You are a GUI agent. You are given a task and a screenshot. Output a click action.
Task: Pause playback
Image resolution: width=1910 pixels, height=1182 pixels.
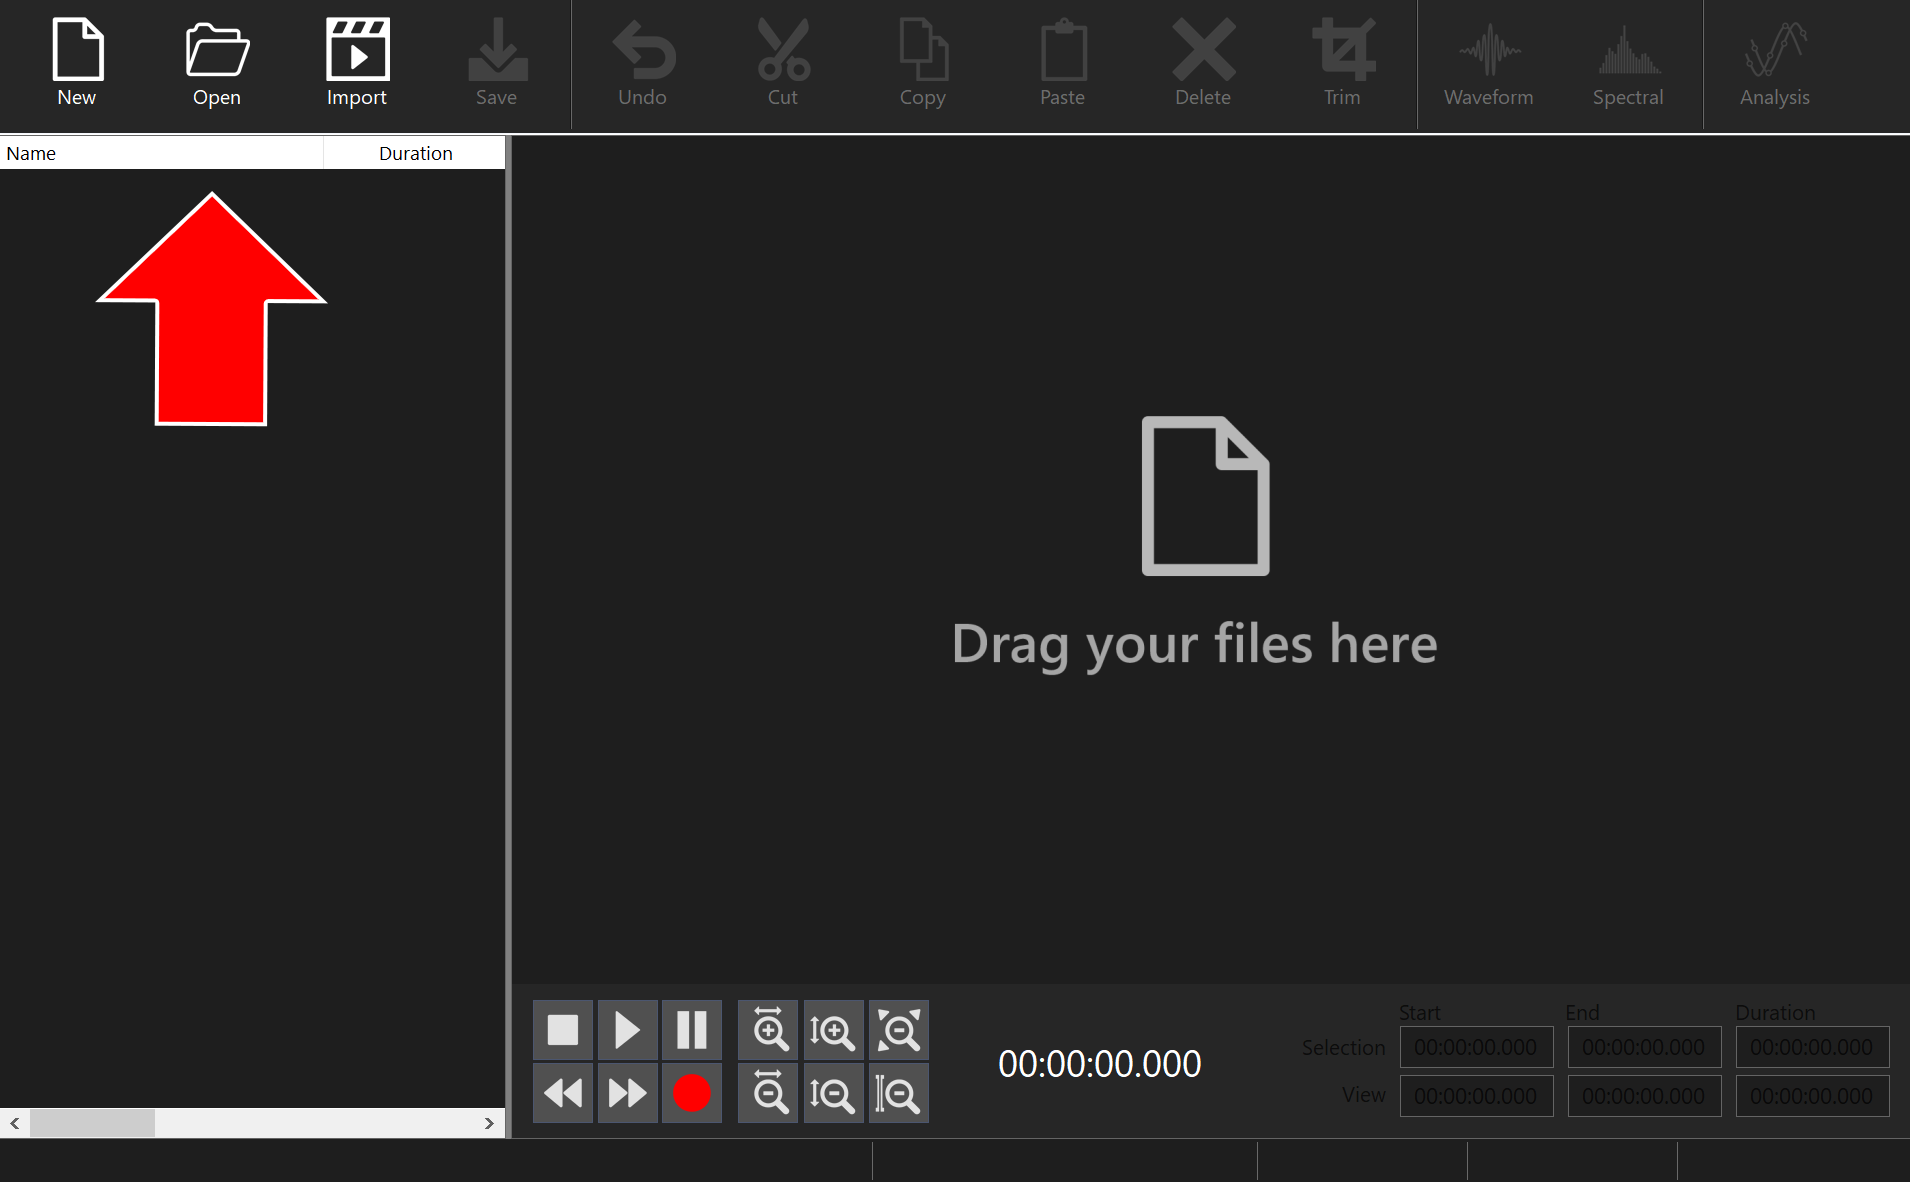point(691,1030)
